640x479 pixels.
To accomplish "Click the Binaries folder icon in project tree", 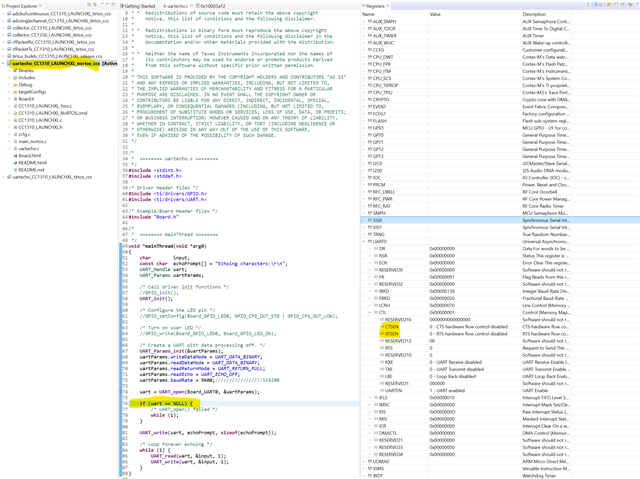I will click(x=16, y=71).
